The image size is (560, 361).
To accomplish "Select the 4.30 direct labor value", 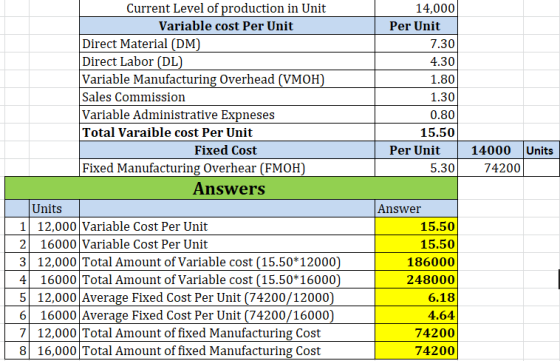I will pyautogui.click(x=416, y=61).
